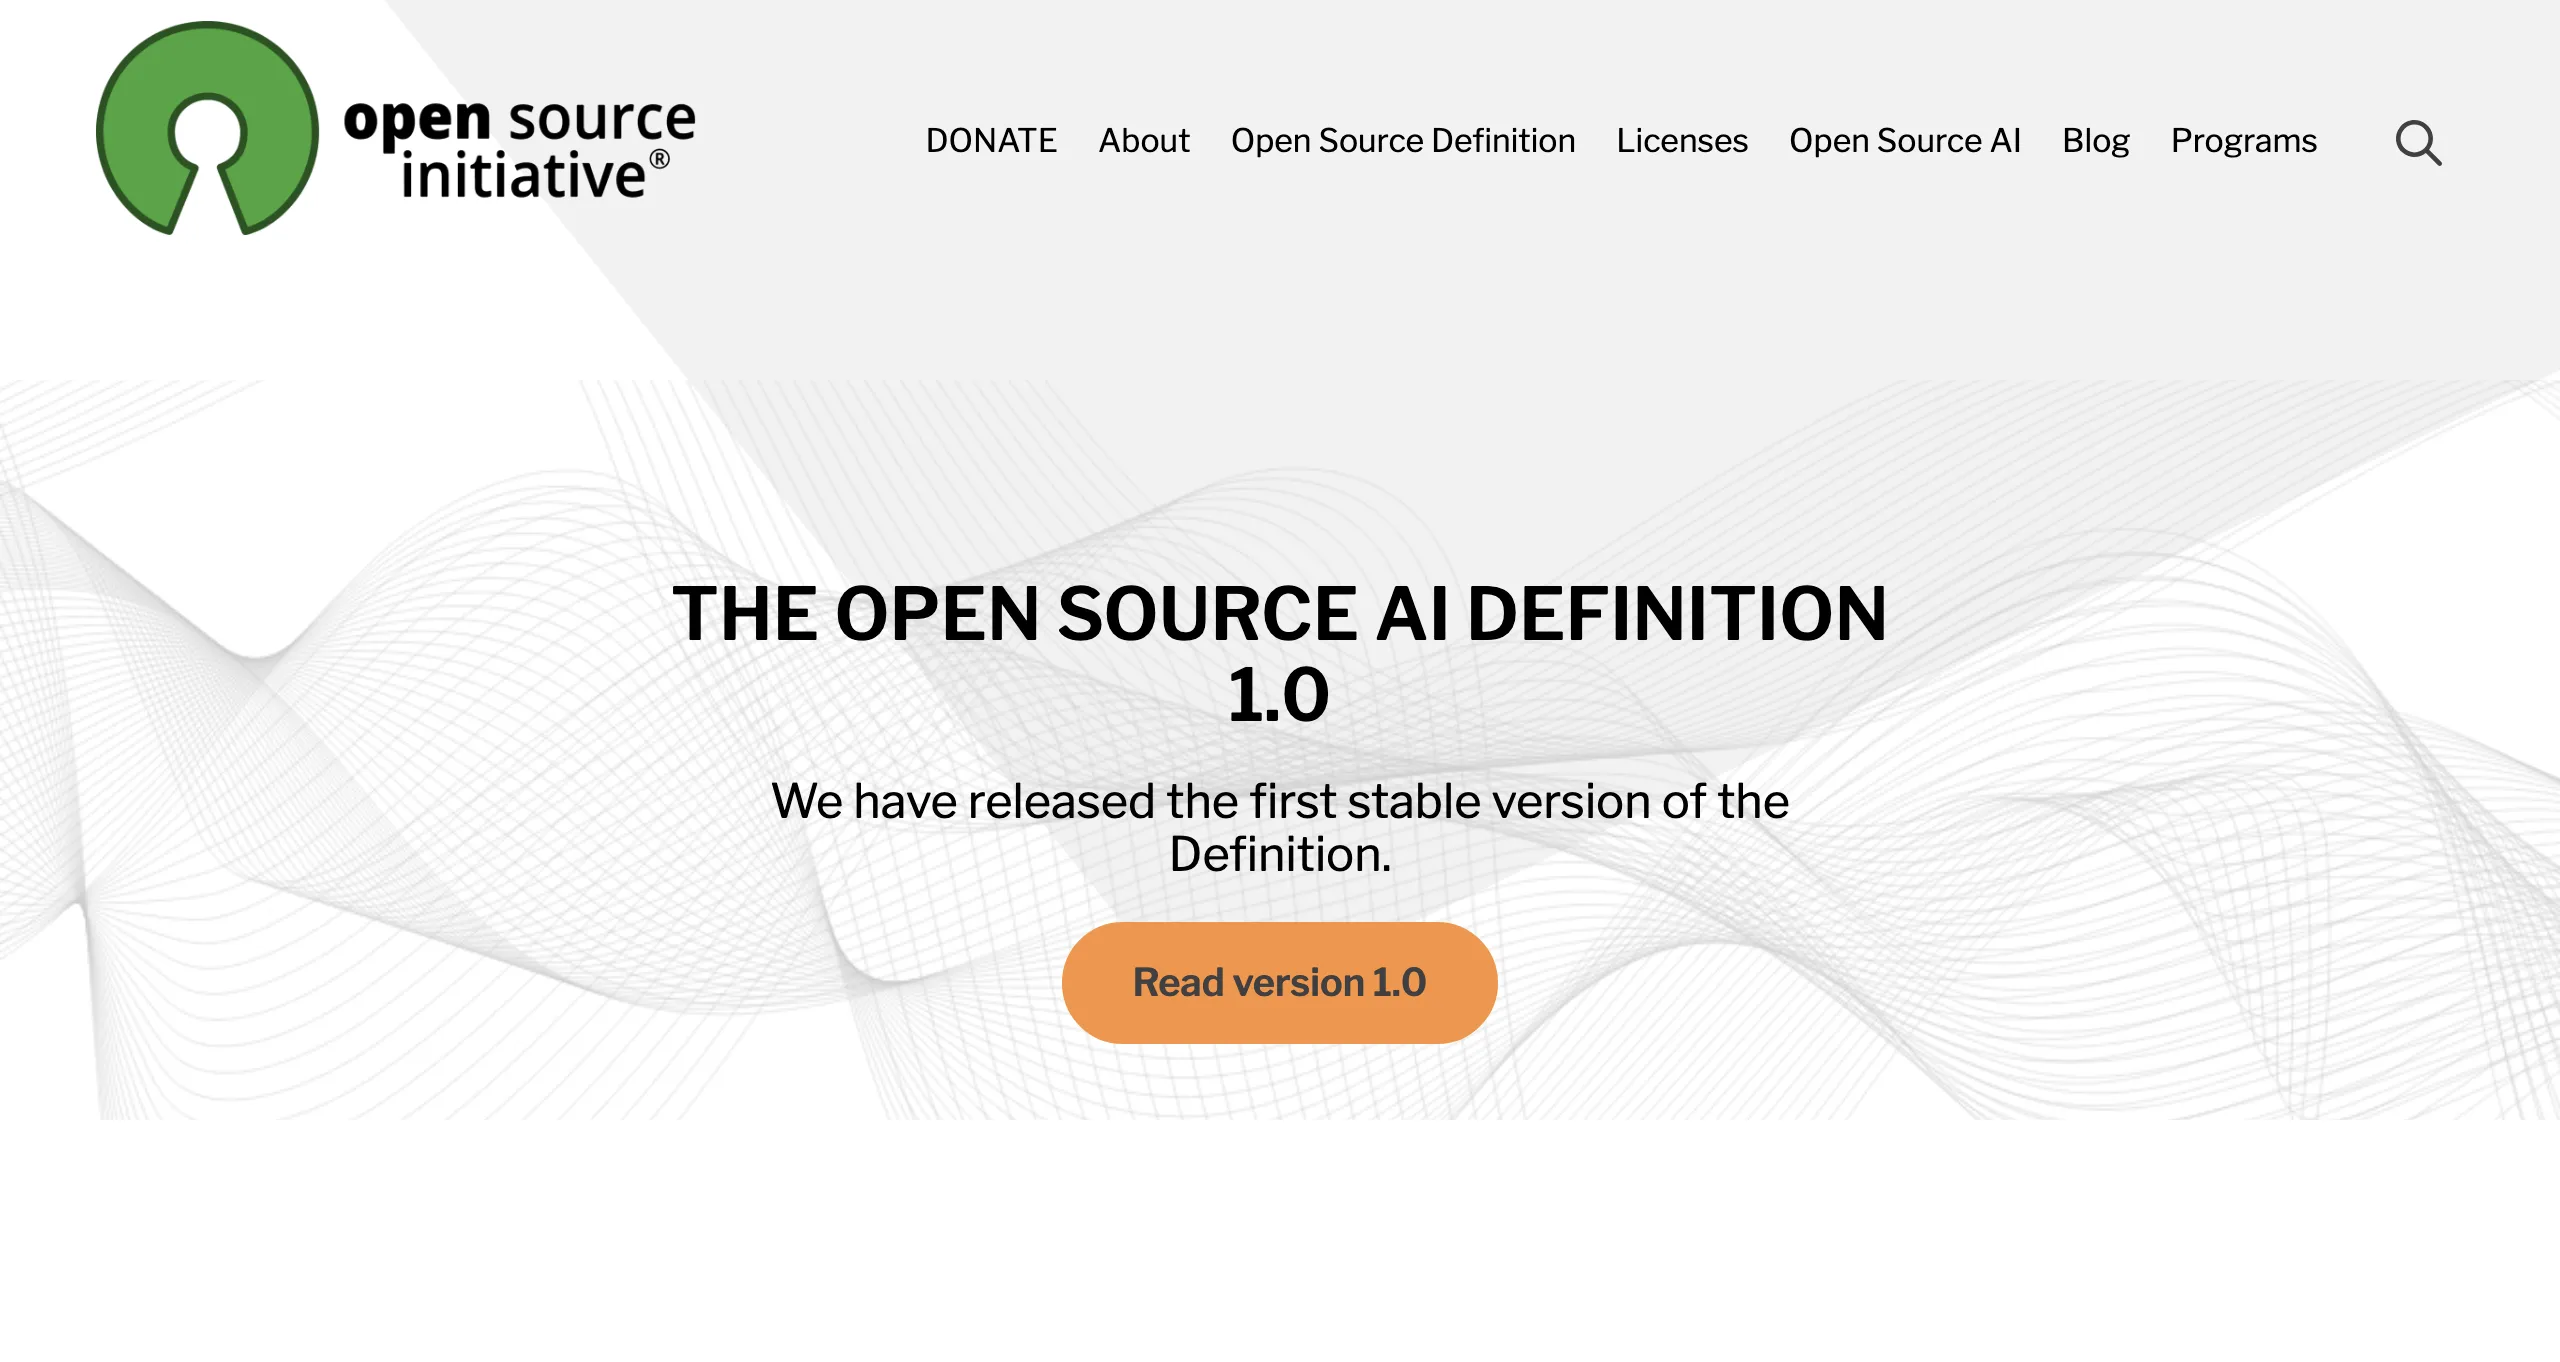
Task: Click the 'first stable version' subtitle text
Action: point(1279,827)
